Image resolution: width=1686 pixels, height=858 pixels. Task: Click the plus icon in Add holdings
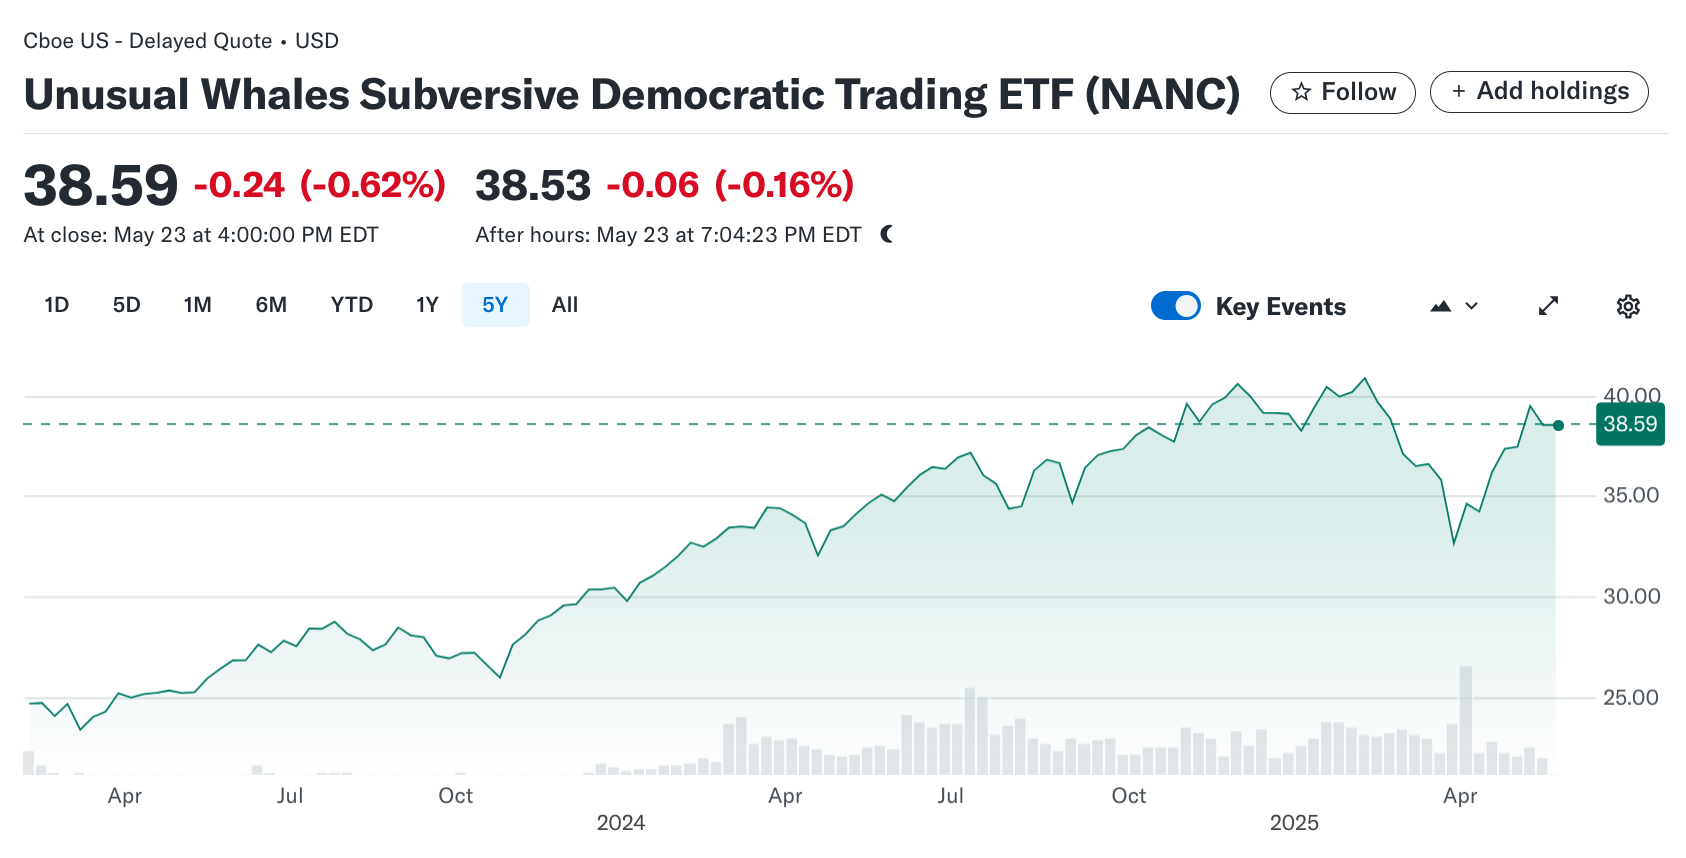click(x=1460, y=90)
